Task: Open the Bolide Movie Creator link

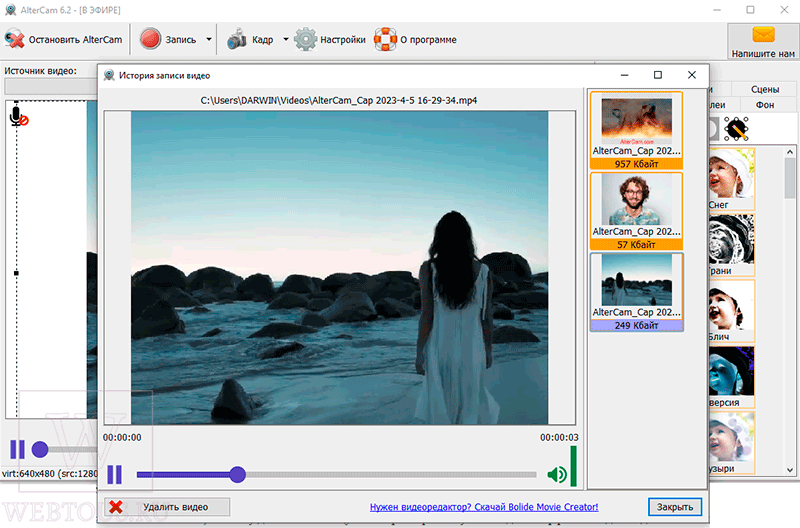Action: 484,507
